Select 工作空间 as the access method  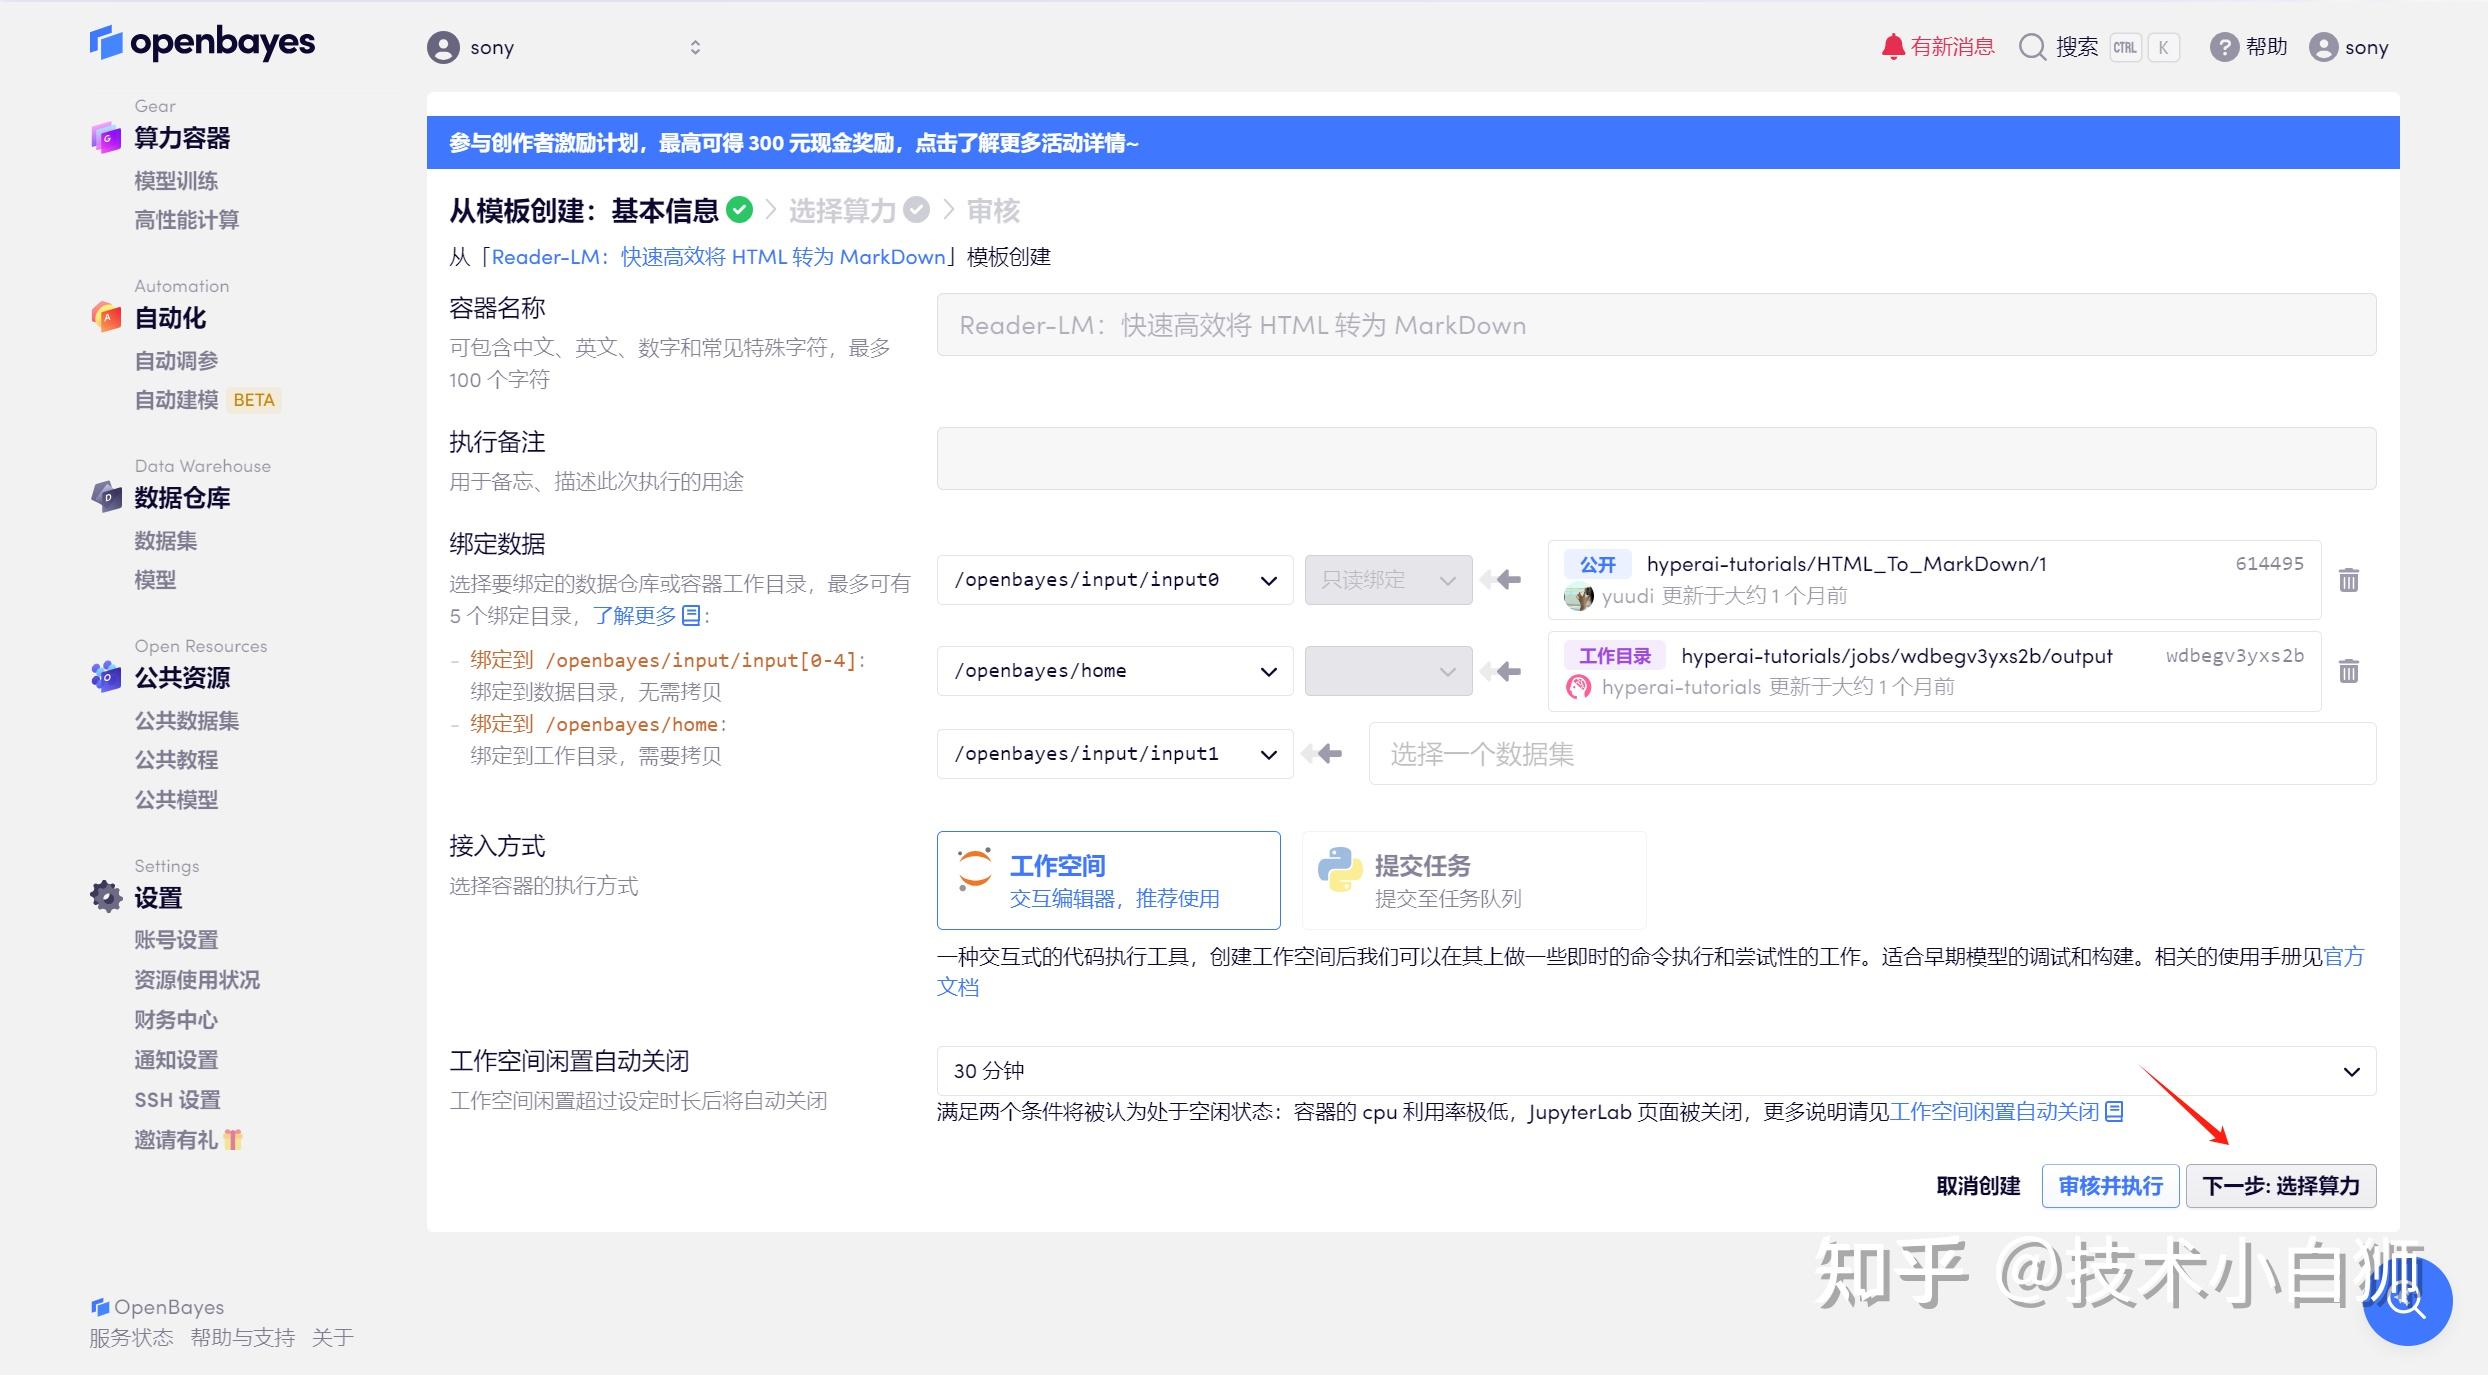tap(1108, 880)
